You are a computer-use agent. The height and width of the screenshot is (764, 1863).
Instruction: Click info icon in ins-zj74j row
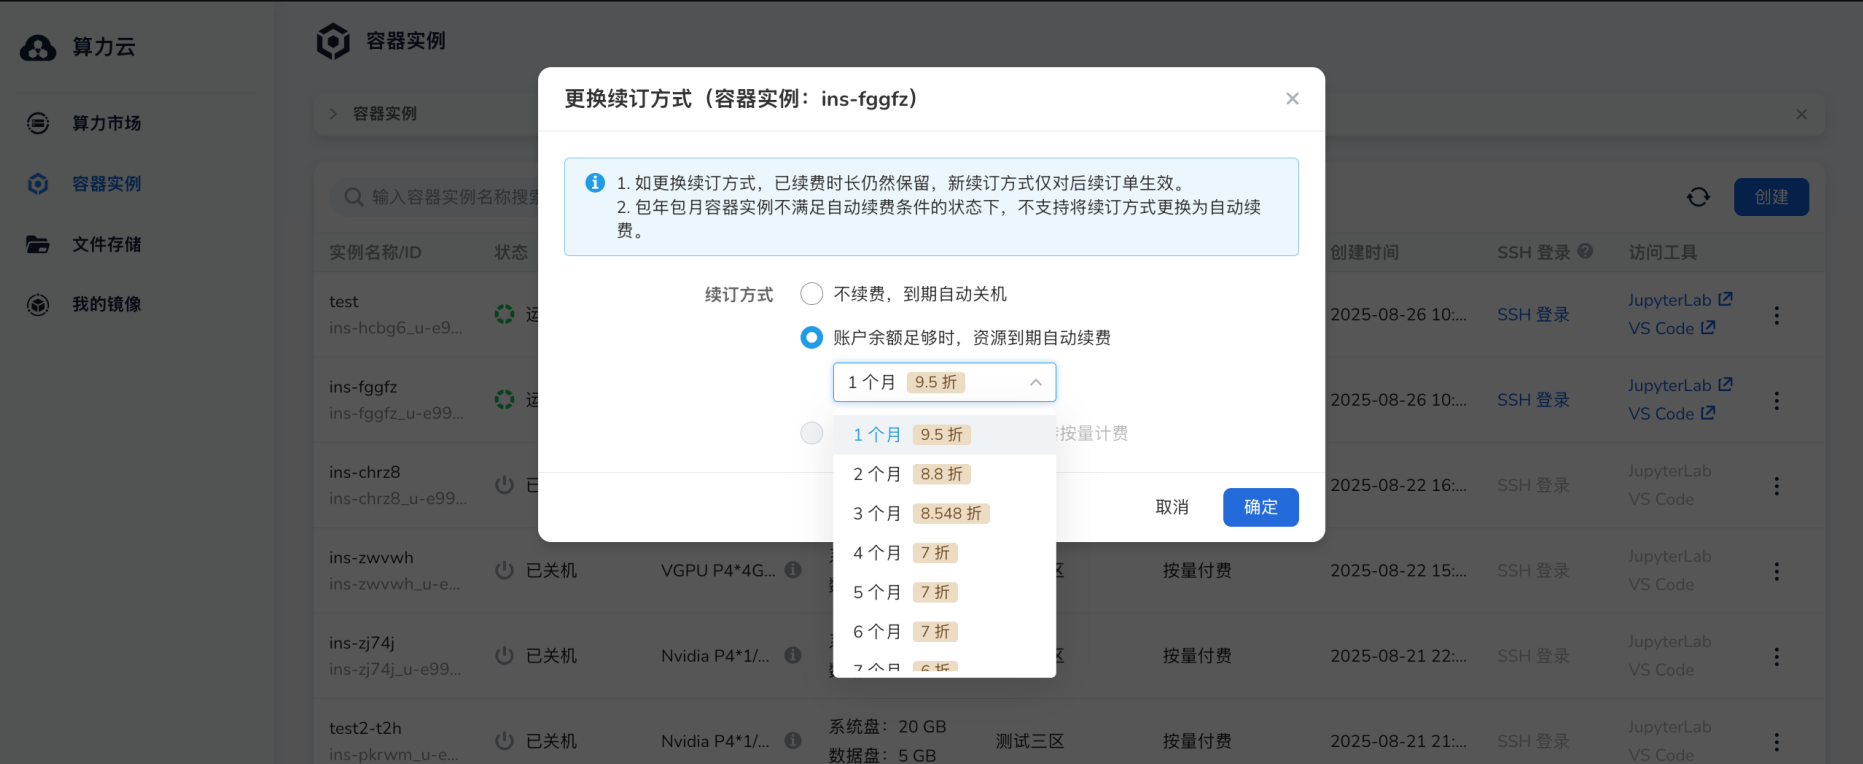click(793, 655)
